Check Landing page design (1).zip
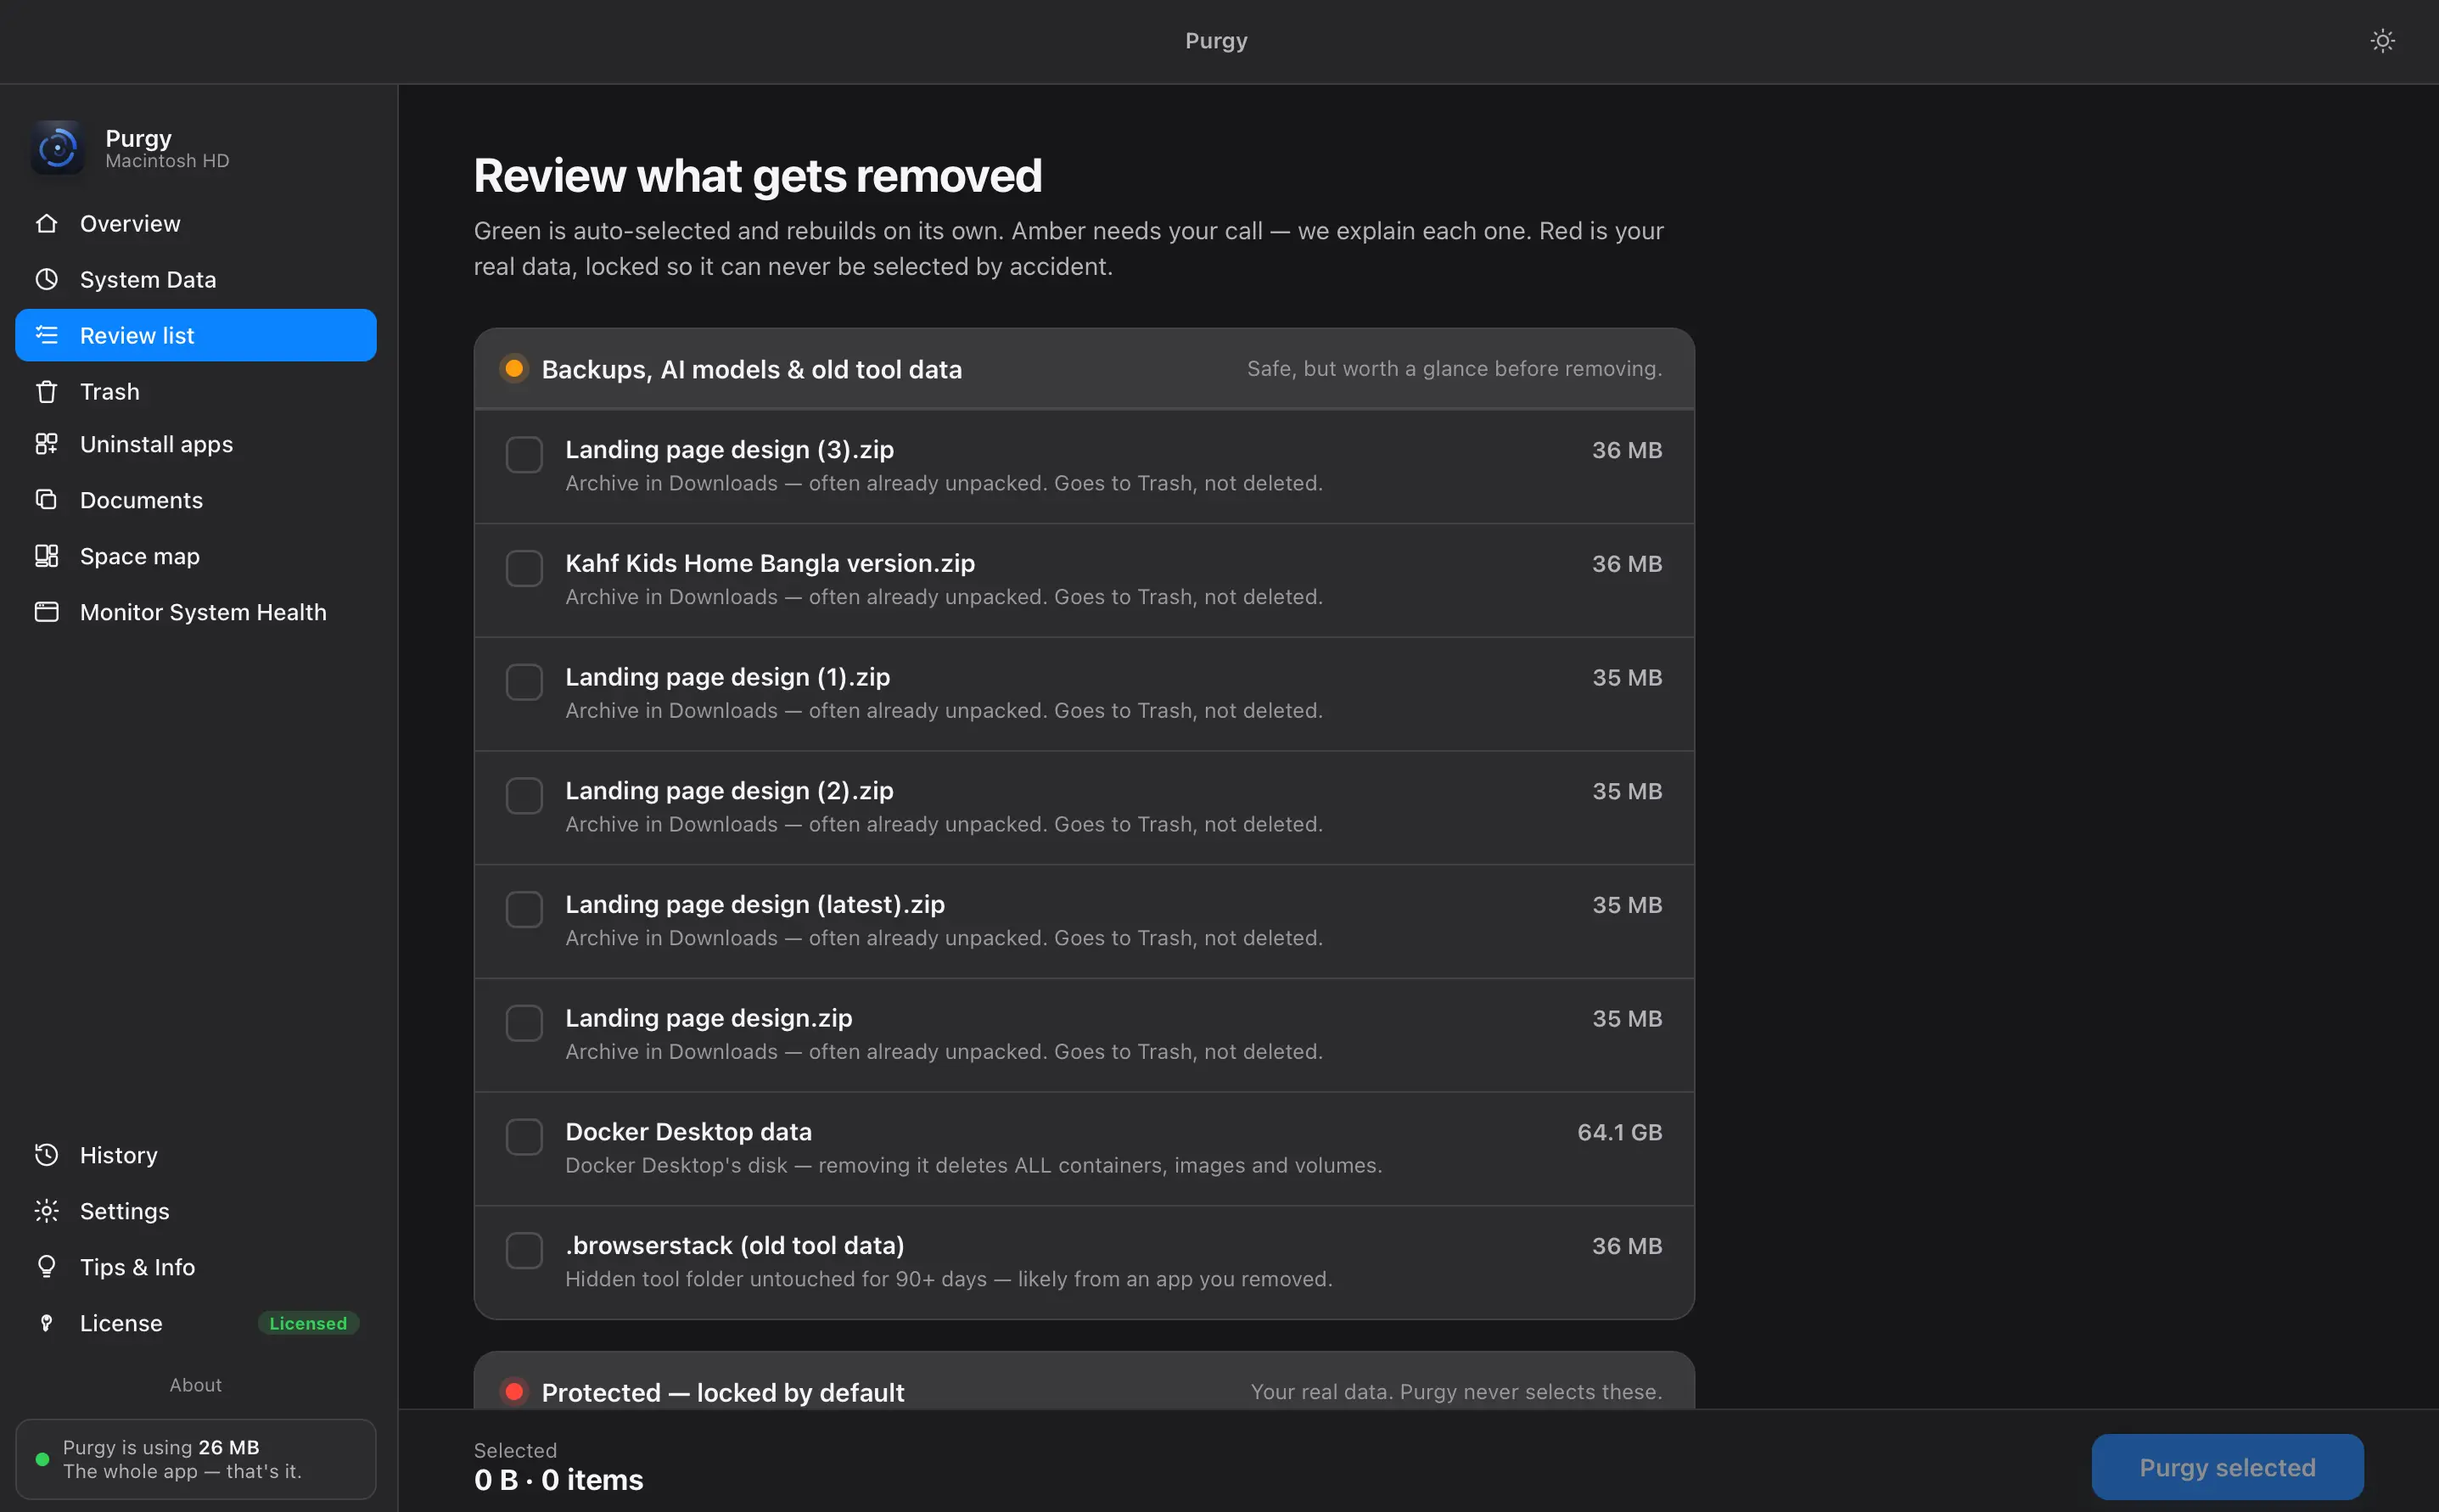Screen dimensions: 2439x1512 coord(524,682)
